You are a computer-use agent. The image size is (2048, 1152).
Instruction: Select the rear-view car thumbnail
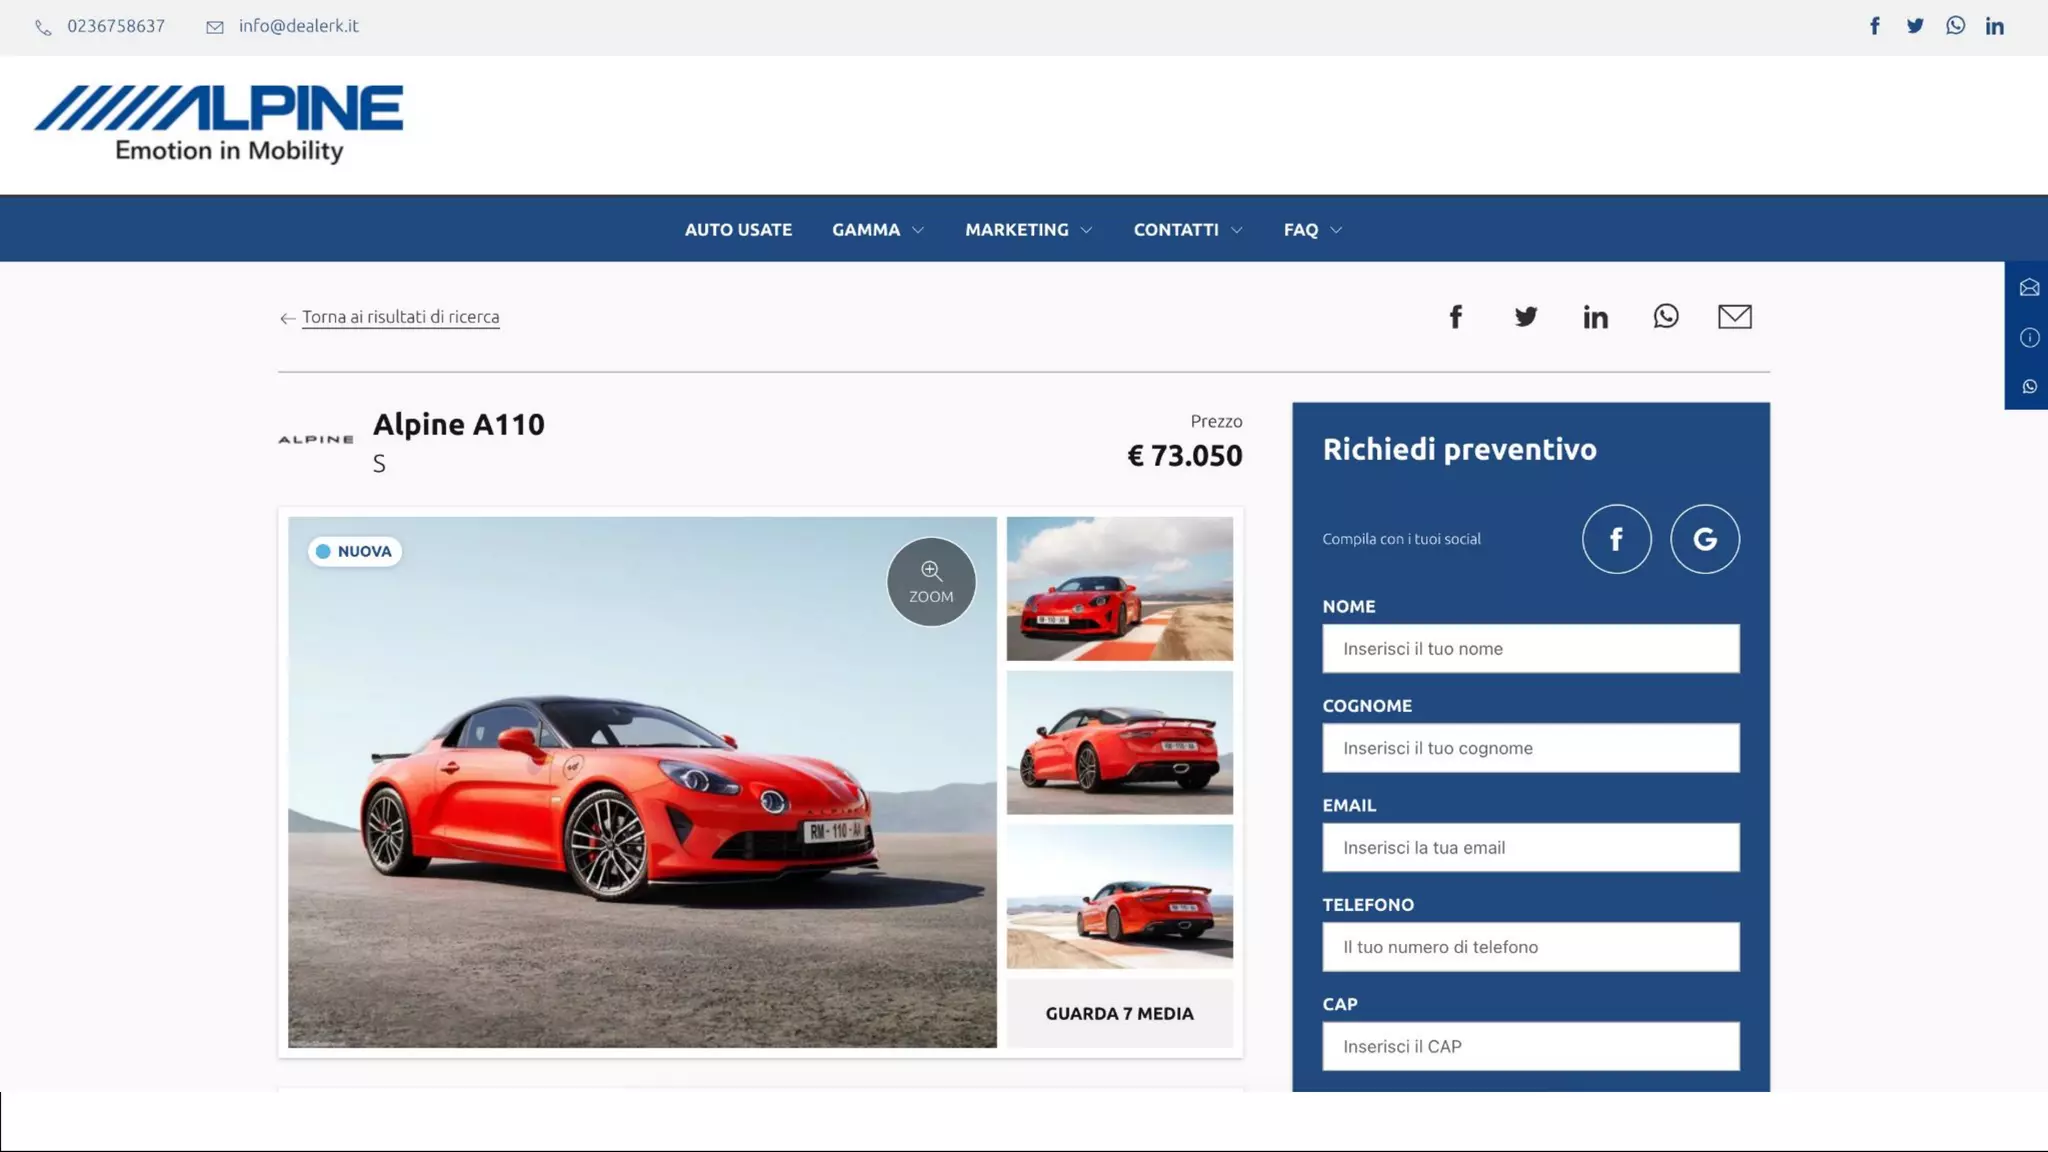click(x=1119, y=742)
